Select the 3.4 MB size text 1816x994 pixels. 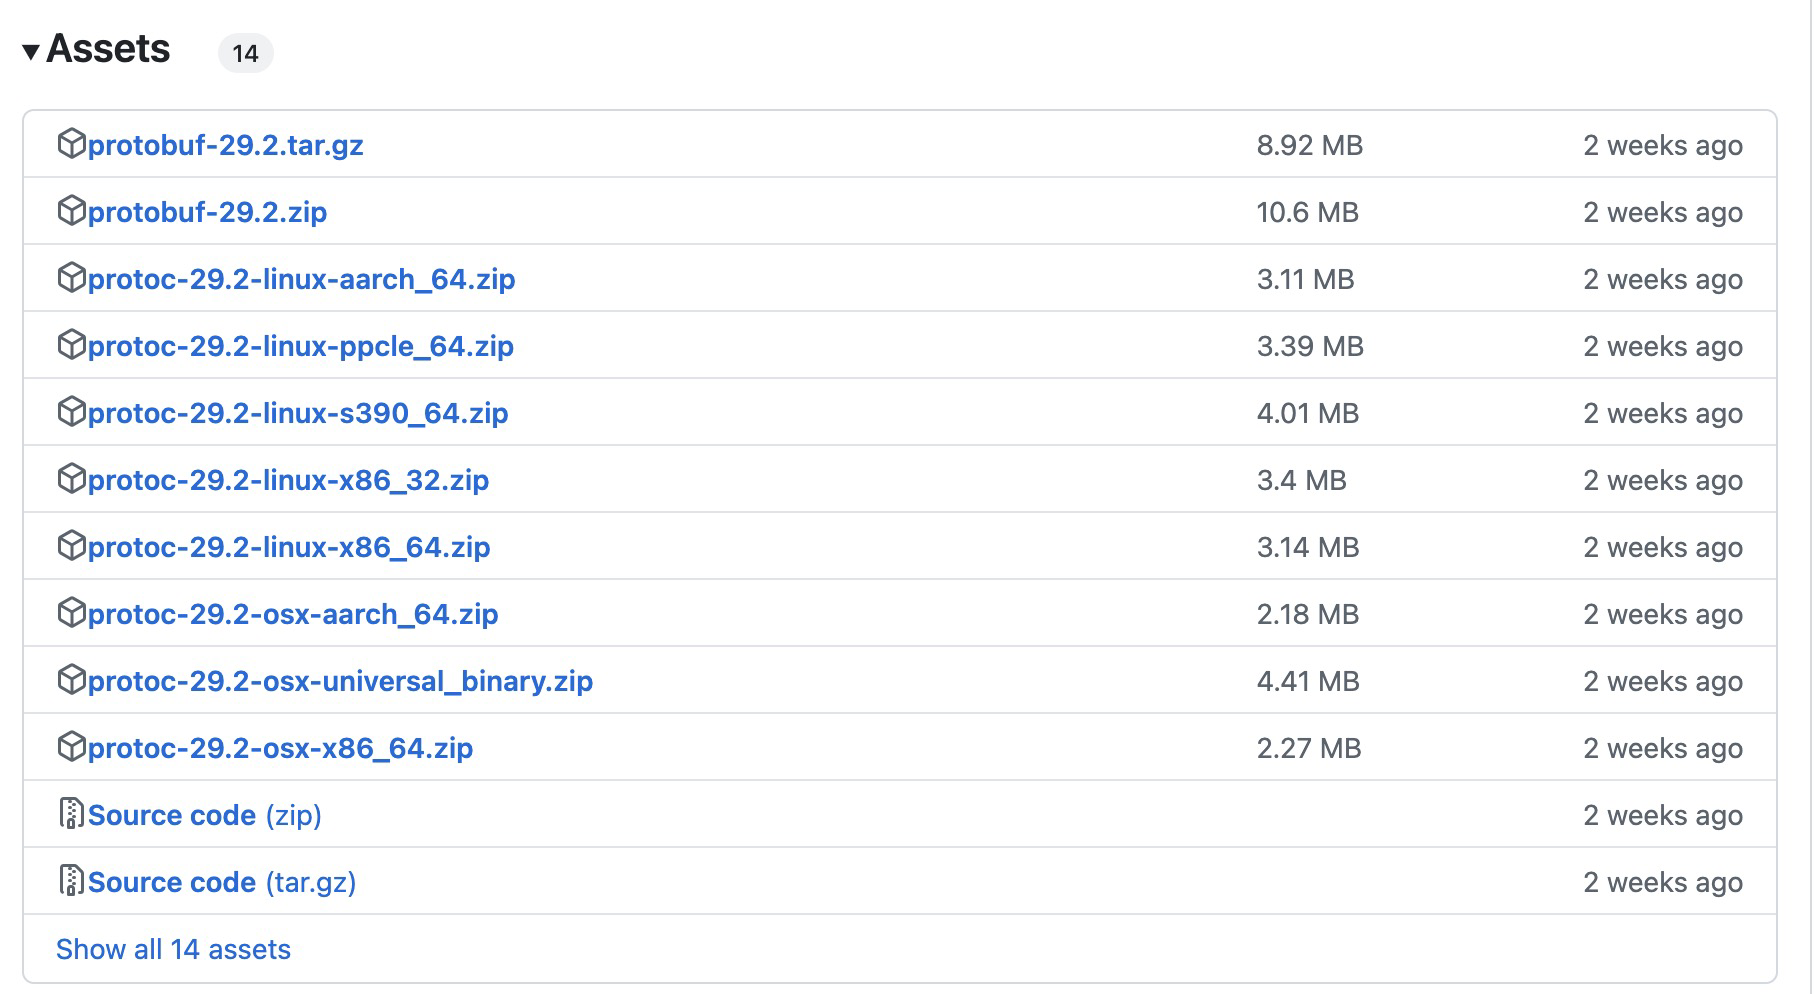point(1302,481)
